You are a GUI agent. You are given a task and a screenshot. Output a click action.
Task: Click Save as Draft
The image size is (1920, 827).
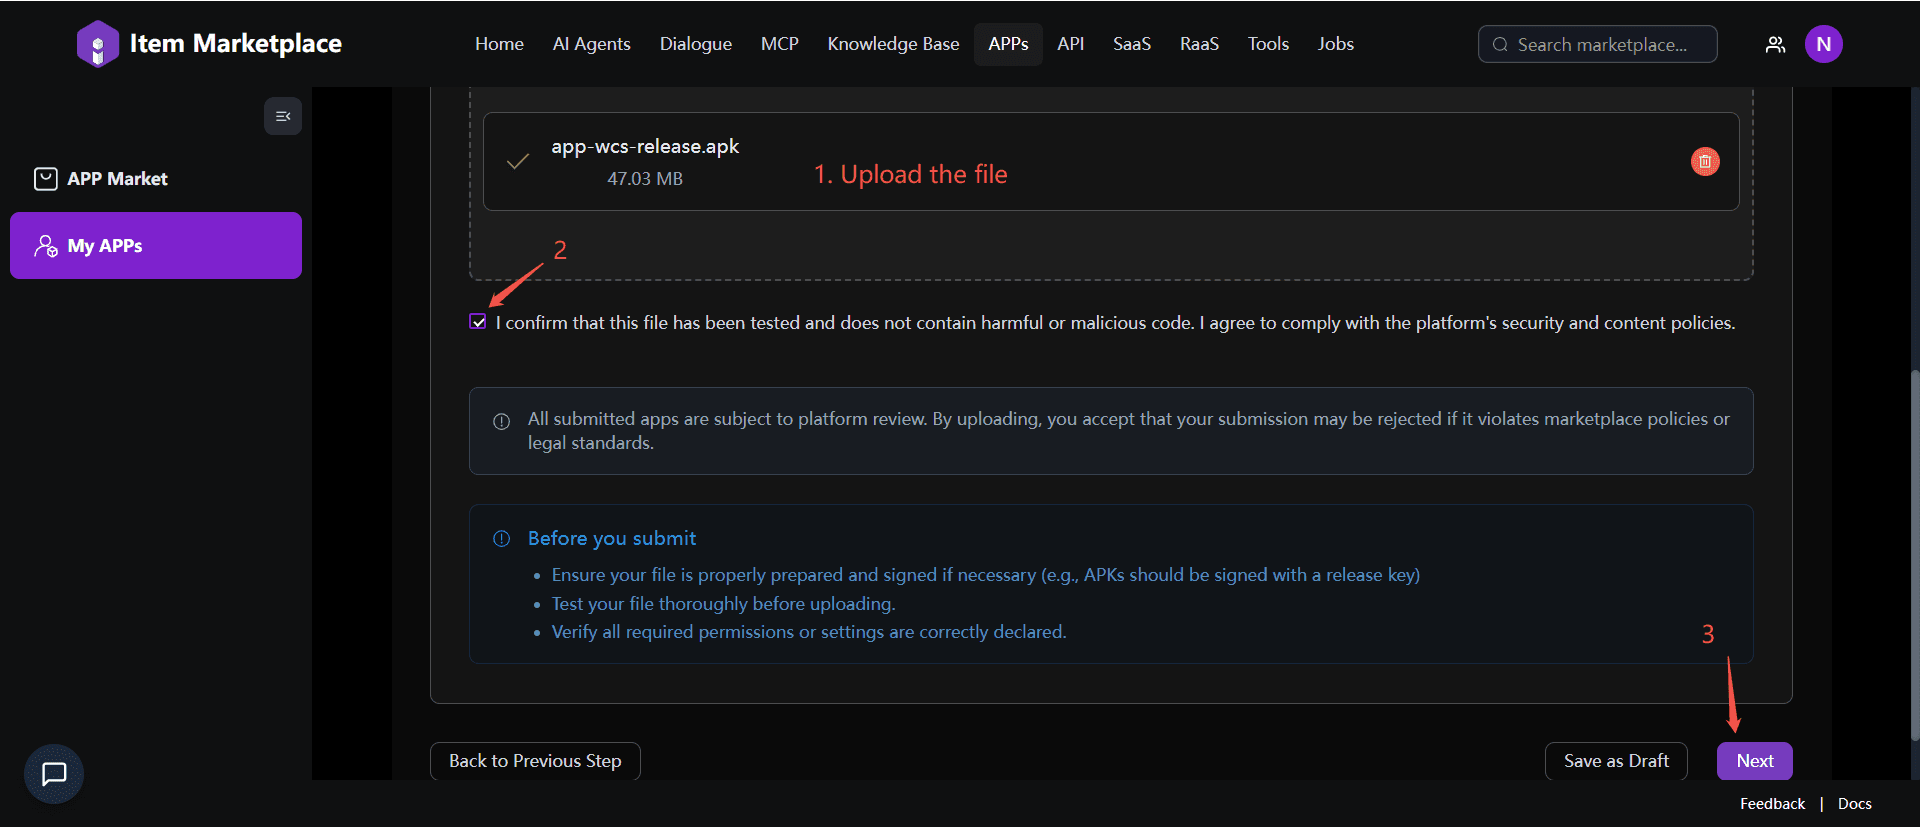coord(1616,761)
